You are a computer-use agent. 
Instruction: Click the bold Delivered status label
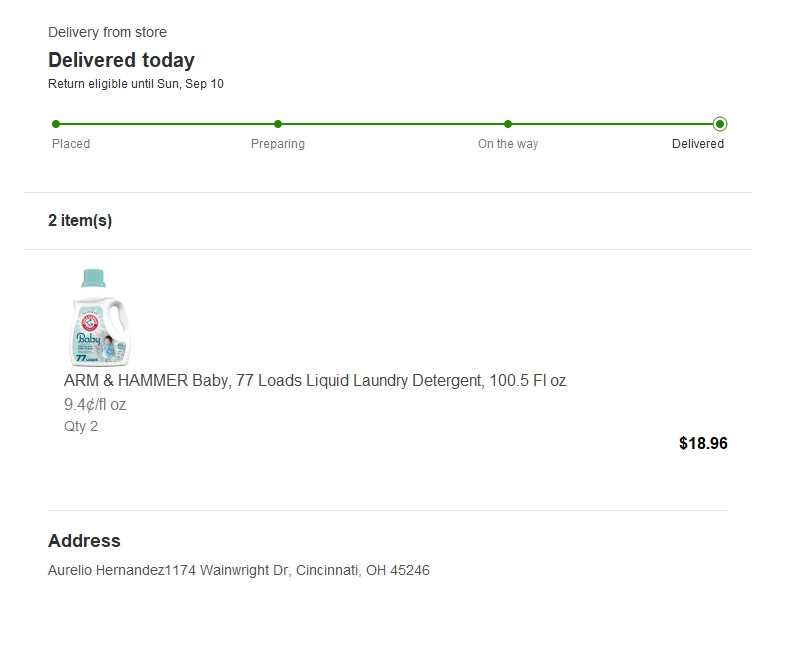pyautogui.click(x=697, y=144)
